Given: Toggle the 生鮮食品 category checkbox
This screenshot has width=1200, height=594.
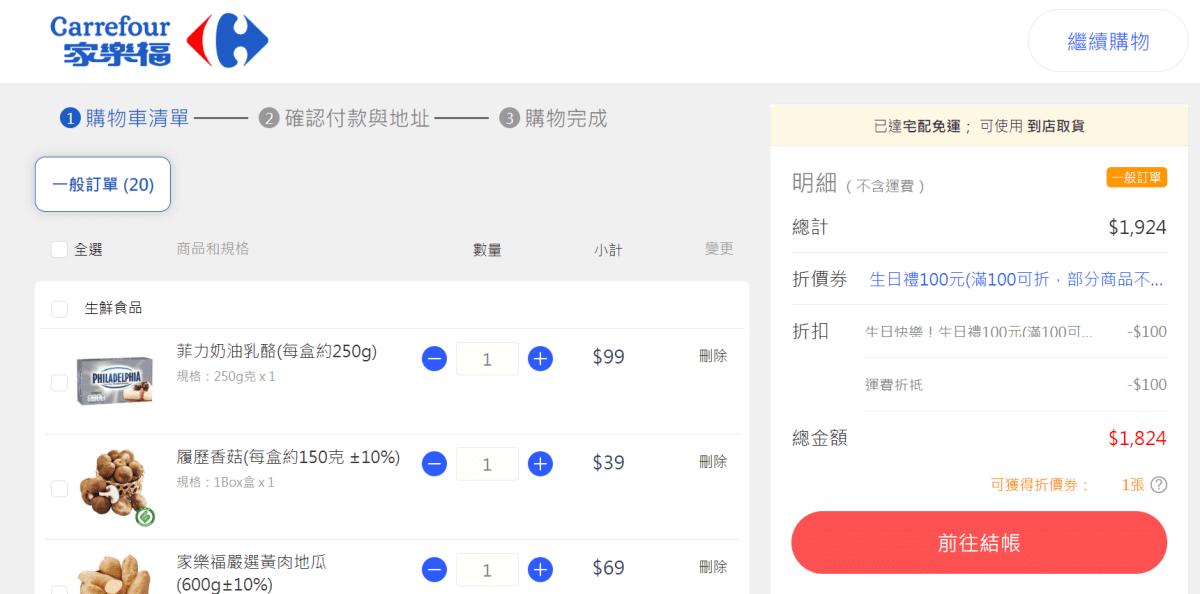Looking at the screenshot, I should (x=59, y=309).
